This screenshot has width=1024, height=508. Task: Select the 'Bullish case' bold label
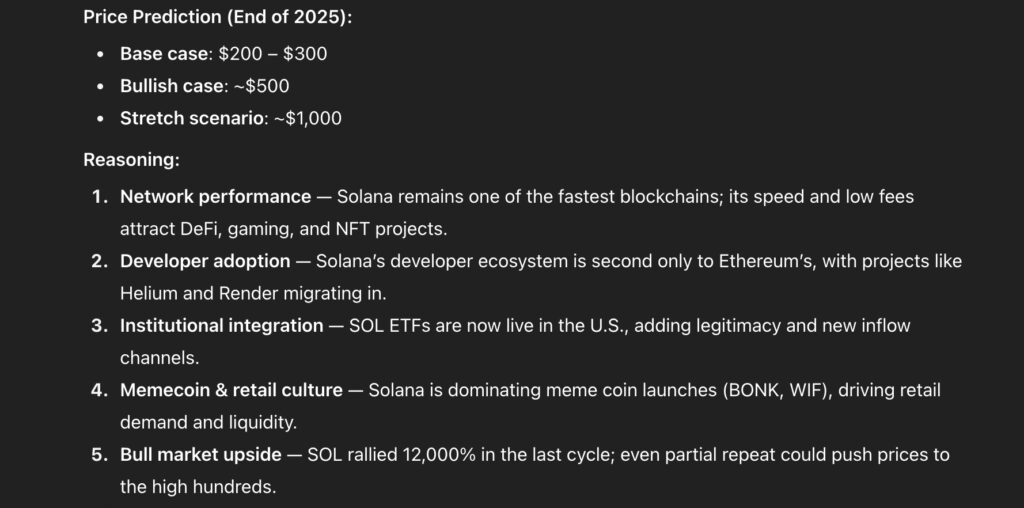[172, 86]
